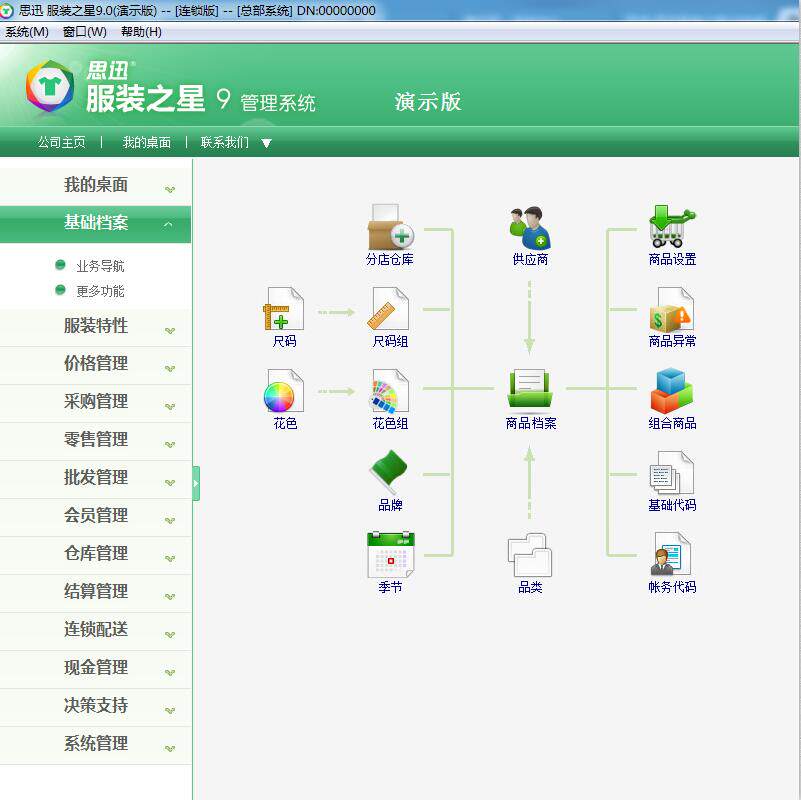This screenshot has width=801, height=800.
Task: Go to 我的桌面 link in green bar
Action: (x=147, y=142)
